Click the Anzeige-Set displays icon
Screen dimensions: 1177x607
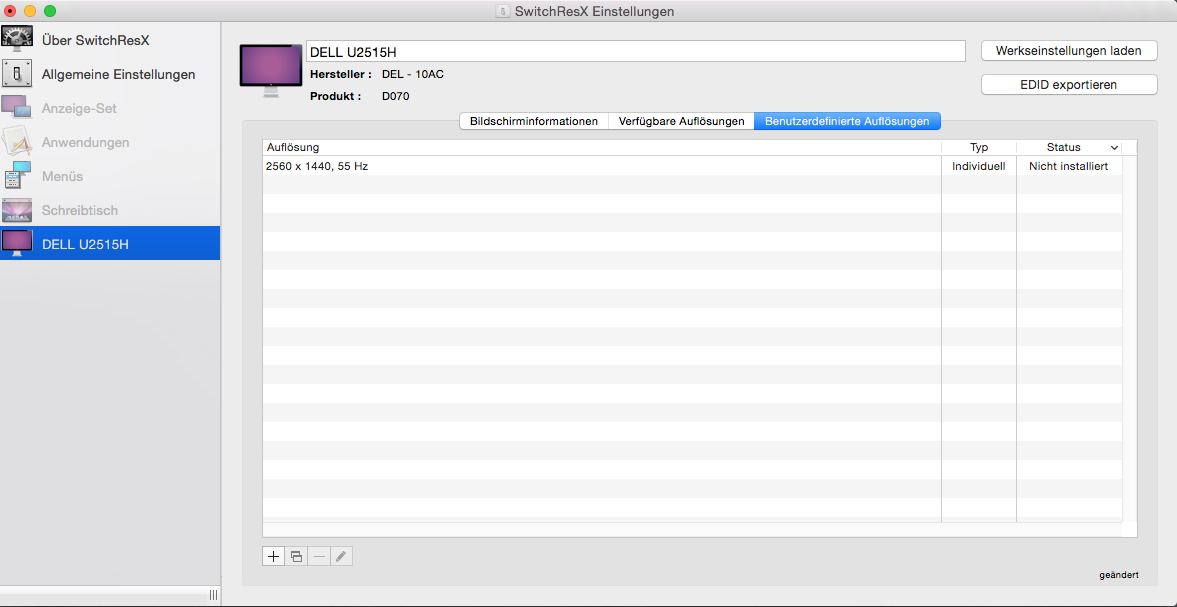(x=17, y=108)
